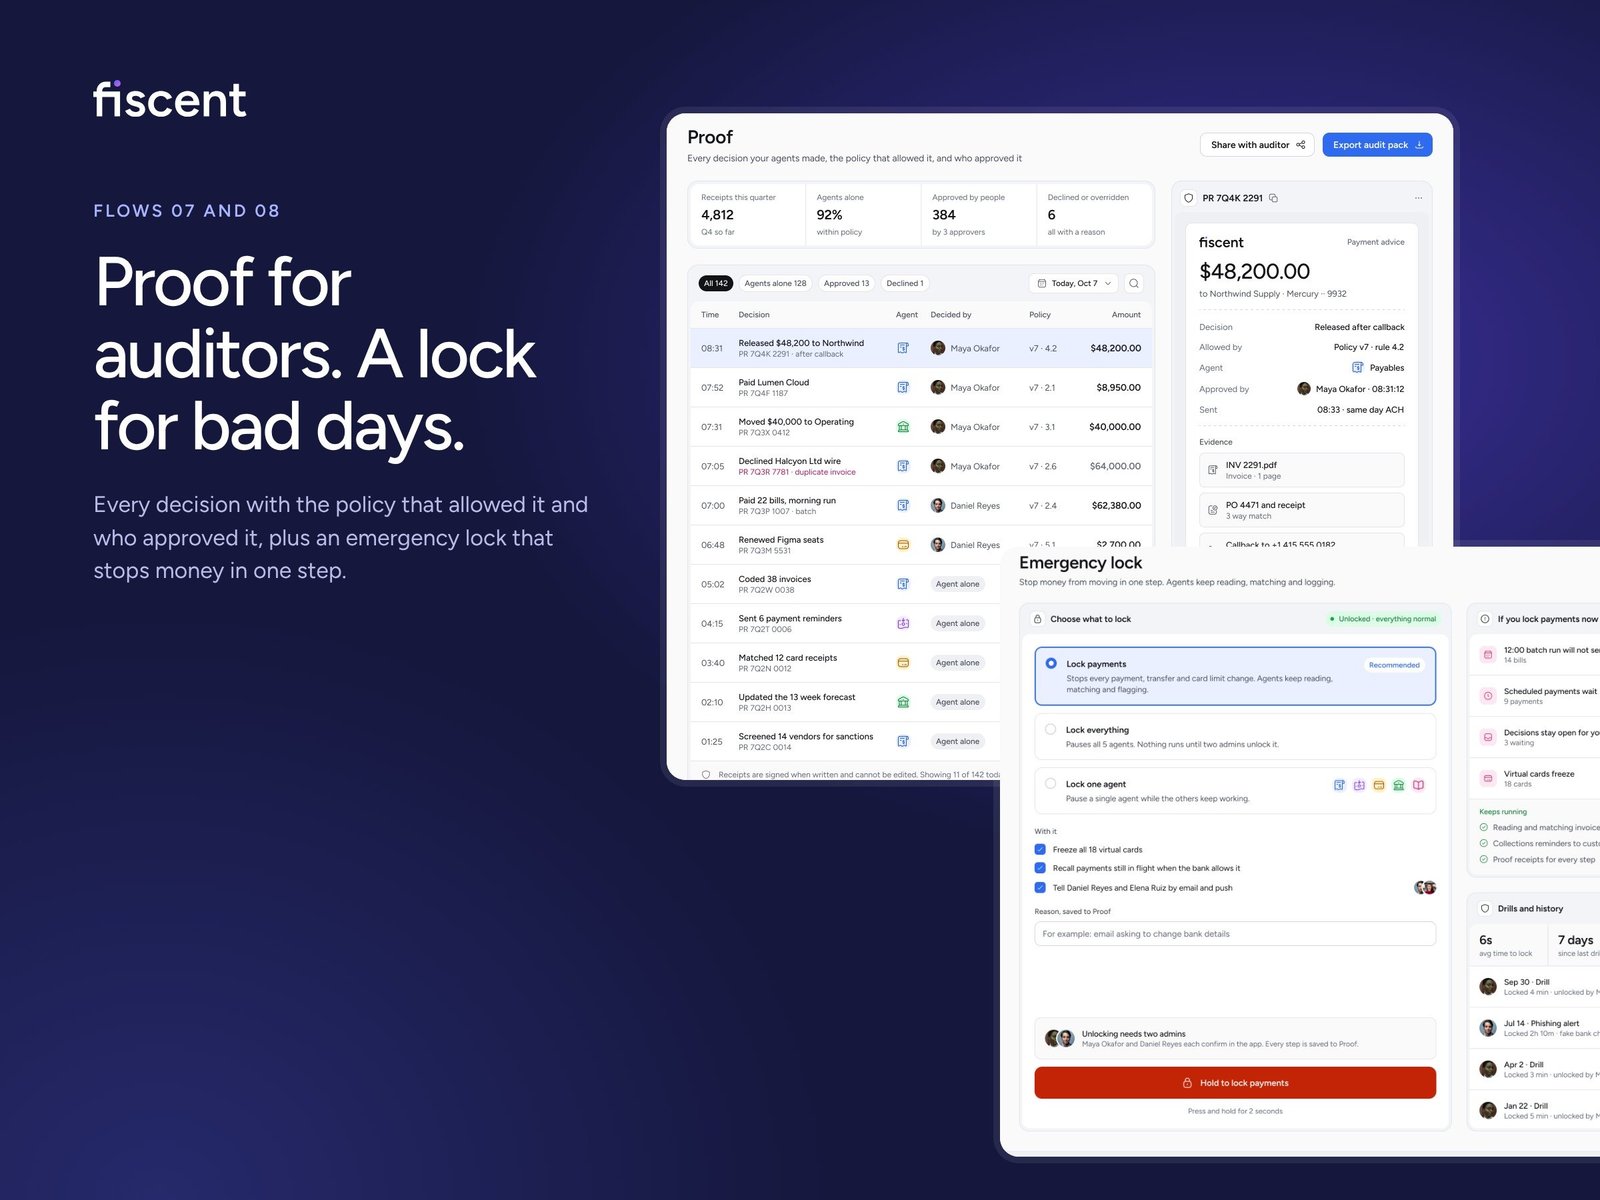The height and width of the screenshot is (1200, 1600).
Task: Click the lock icon beside Choose what to lock
Action: [1037, 619]
